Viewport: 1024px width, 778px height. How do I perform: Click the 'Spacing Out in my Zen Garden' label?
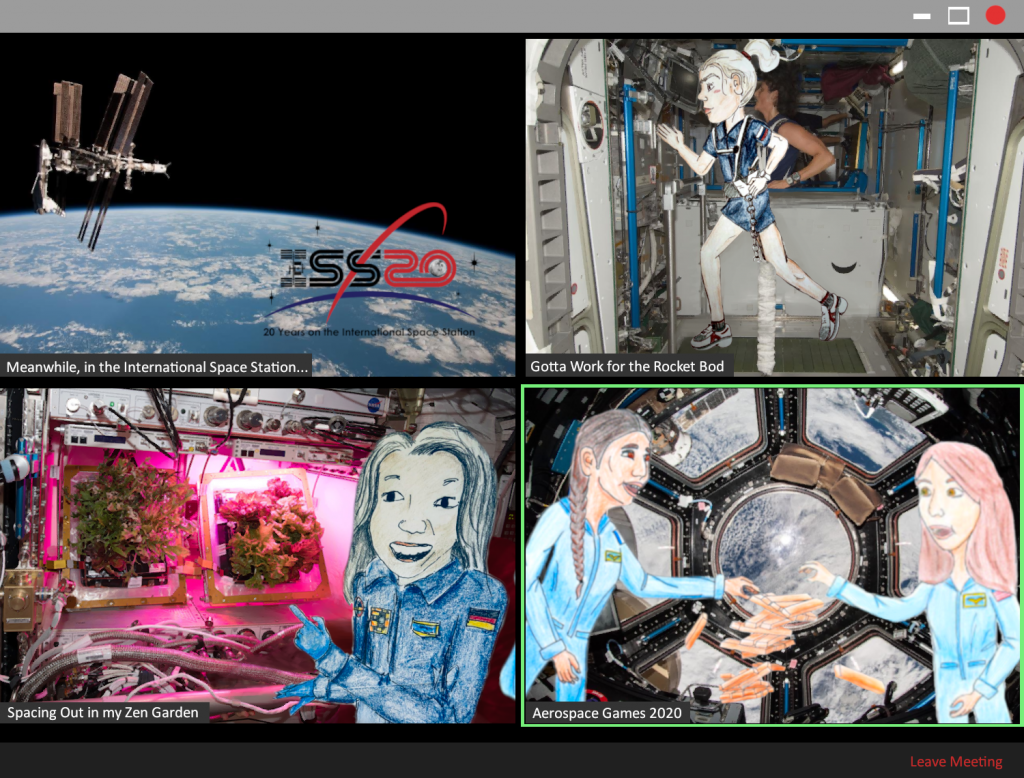coord(103,712)
